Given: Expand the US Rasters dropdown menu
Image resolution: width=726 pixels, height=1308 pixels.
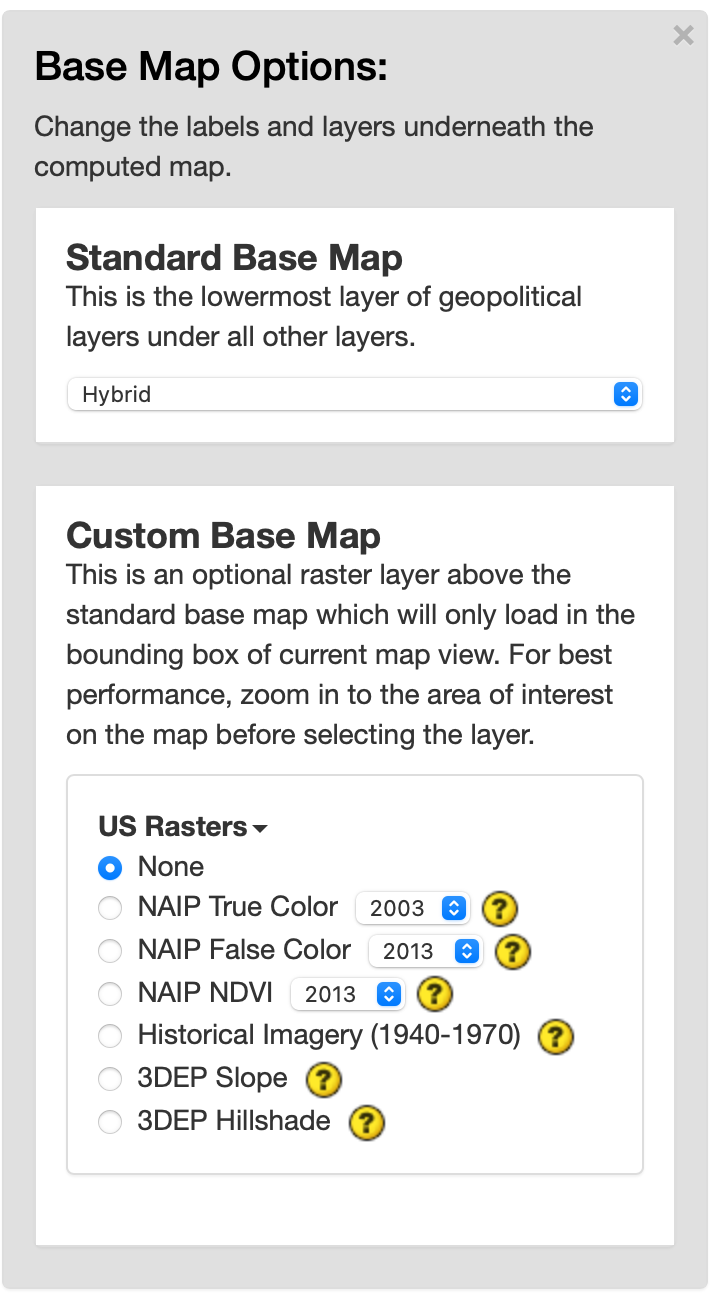Looking at the screenshot, I should click(183, 827).
